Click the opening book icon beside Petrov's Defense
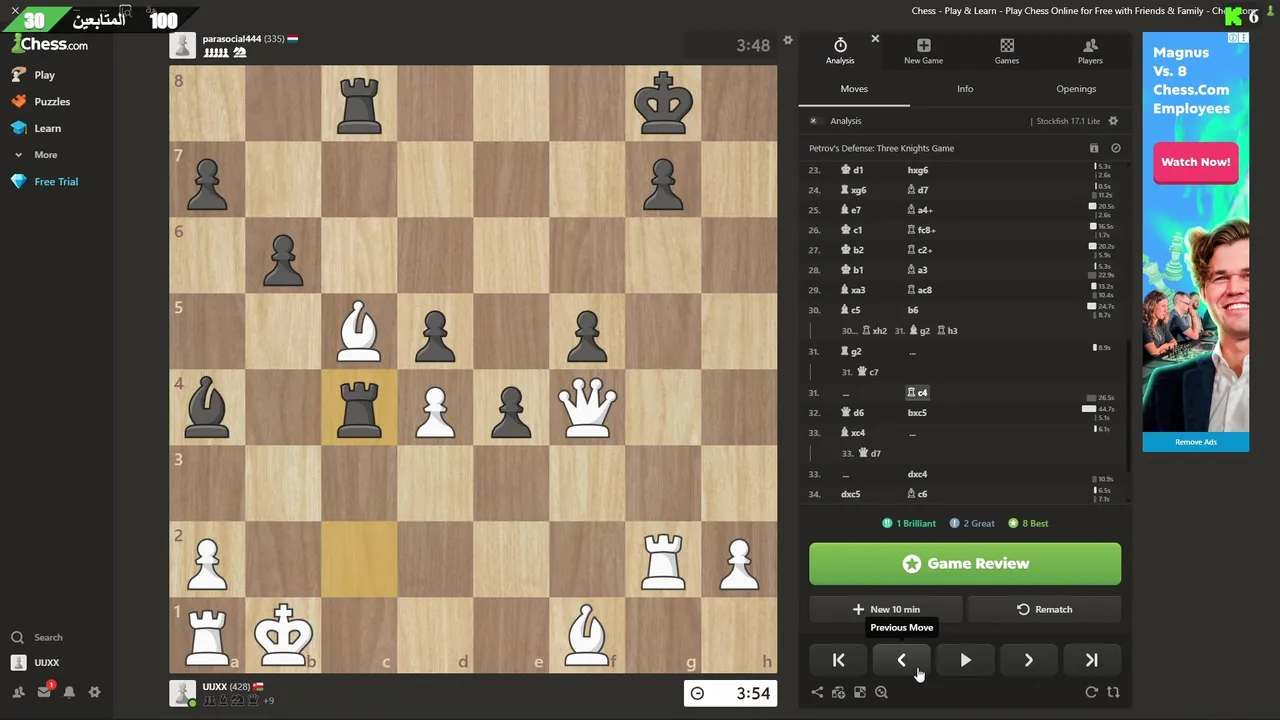 coord(1094,148)
